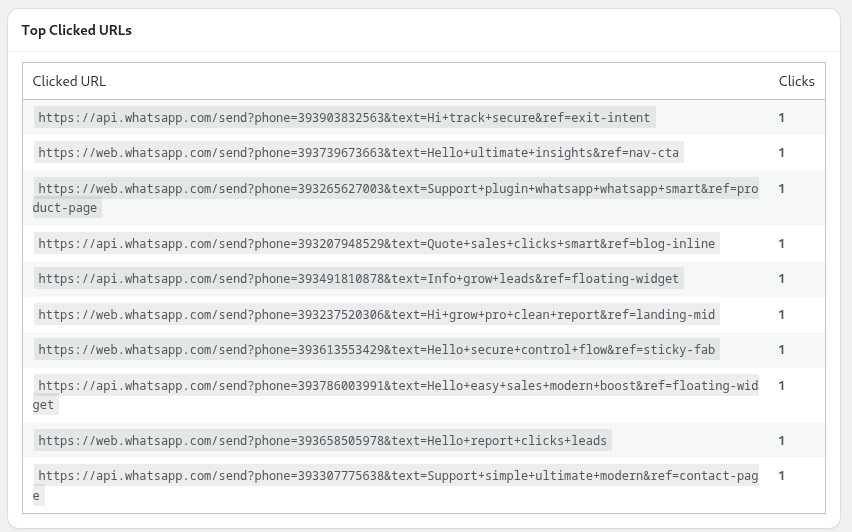Select the URL with ref=landing-mid
Viewport: 852px width, 532px height.
[376, 315]
